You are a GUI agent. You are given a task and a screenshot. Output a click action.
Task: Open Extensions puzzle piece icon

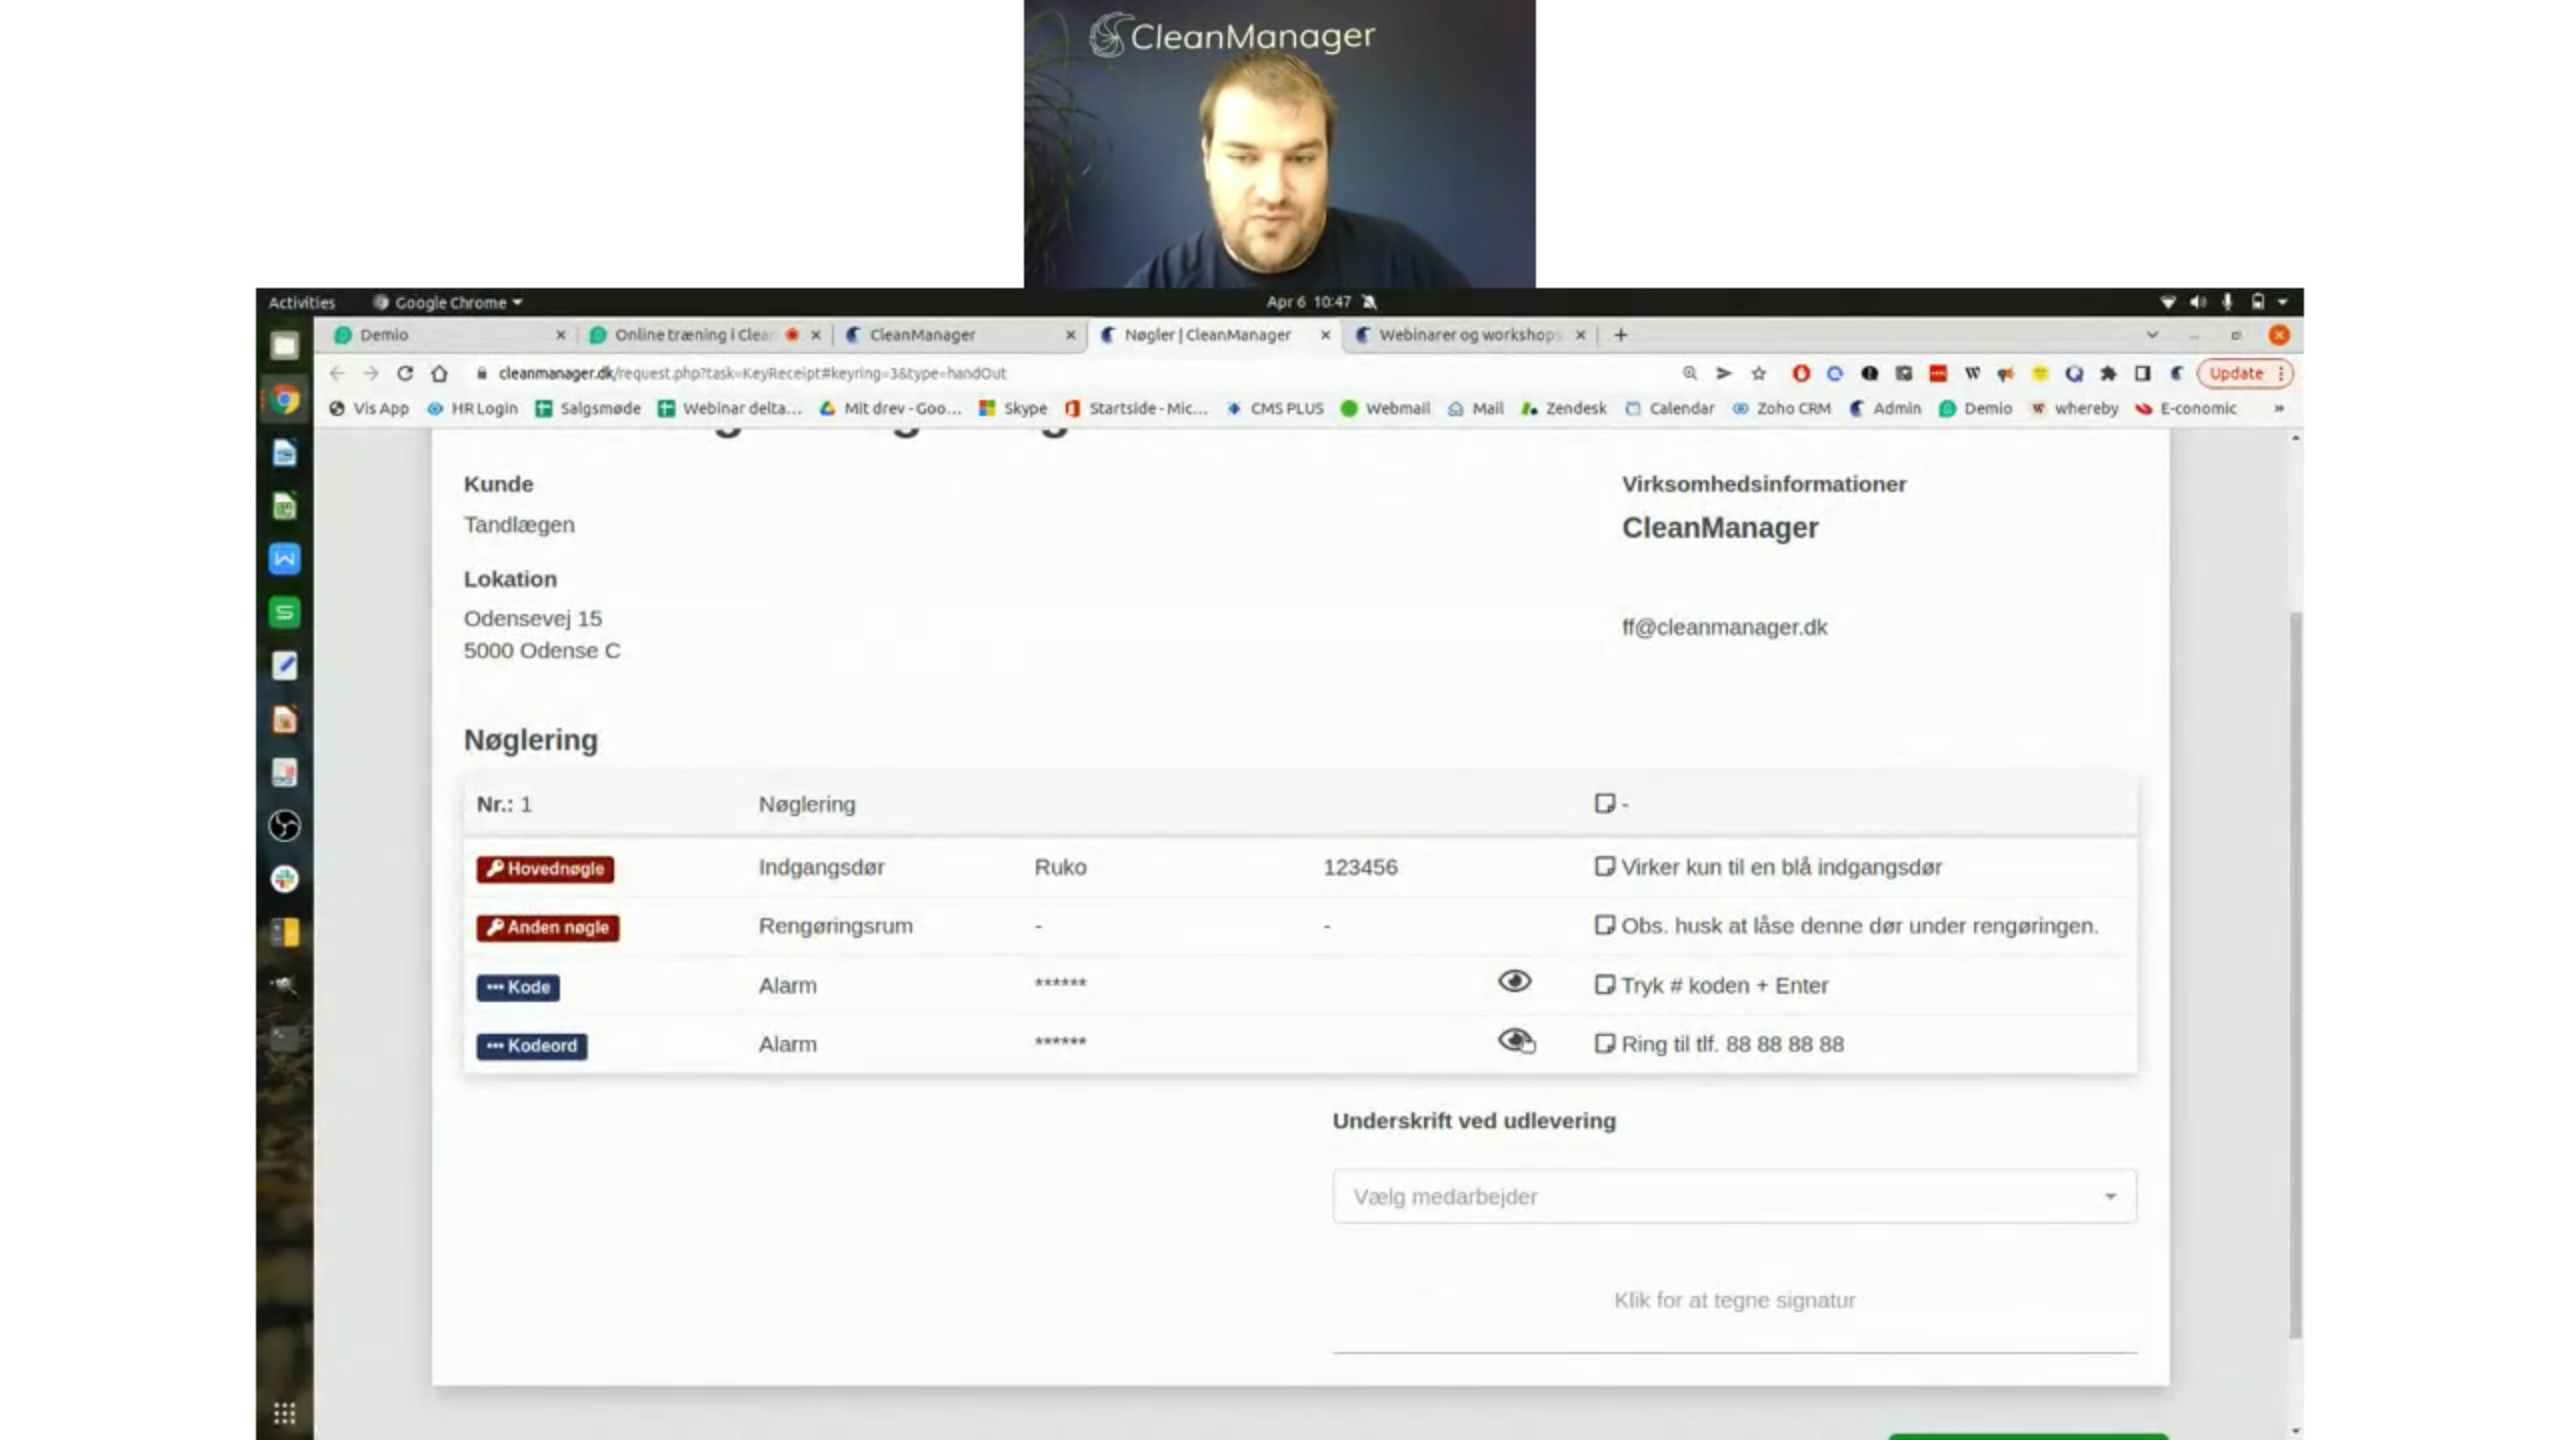tap(2108, 373)
